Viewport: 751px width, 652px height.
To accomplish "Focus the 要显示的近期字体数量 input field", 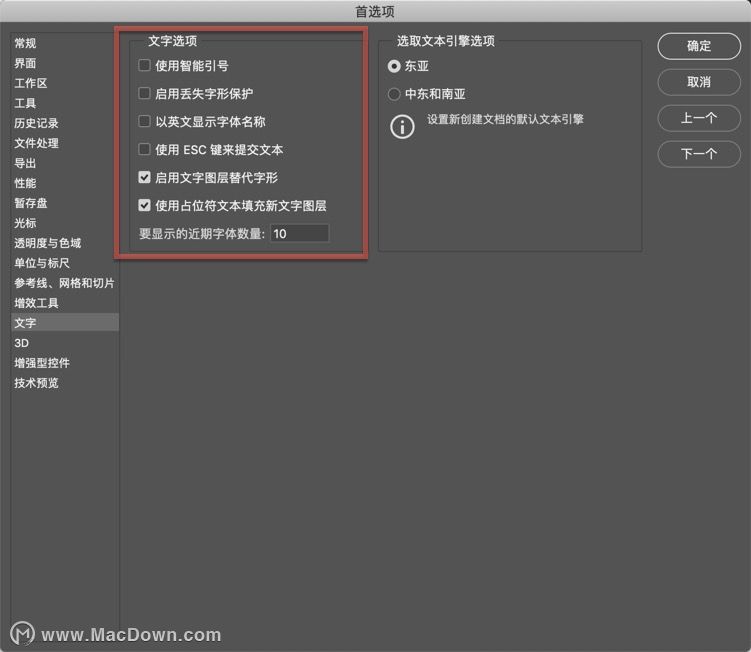I will point(300,233).
